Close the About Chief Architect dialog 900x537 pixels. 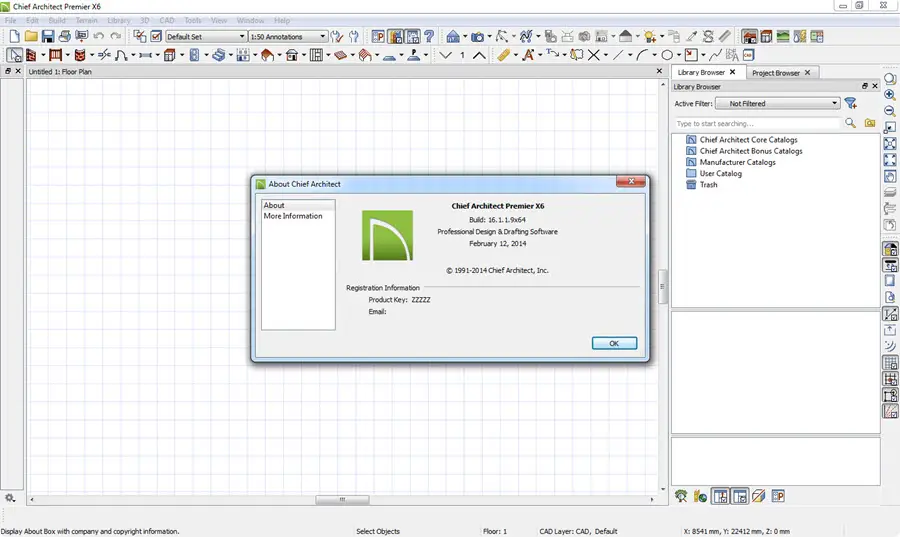pos(631,181)
